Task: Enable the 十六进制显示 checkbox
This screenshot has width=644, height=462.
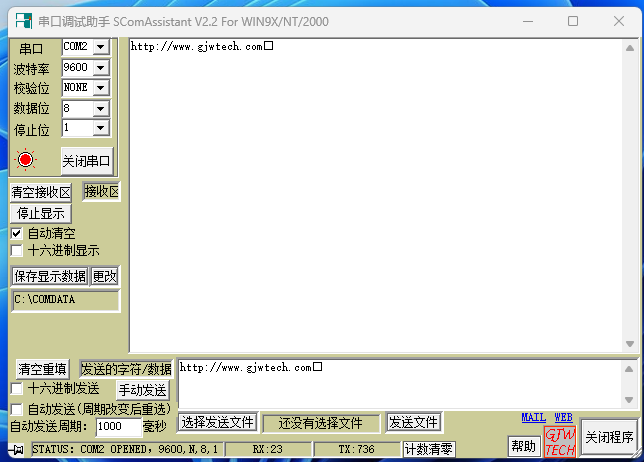Action: pos(16,251)
